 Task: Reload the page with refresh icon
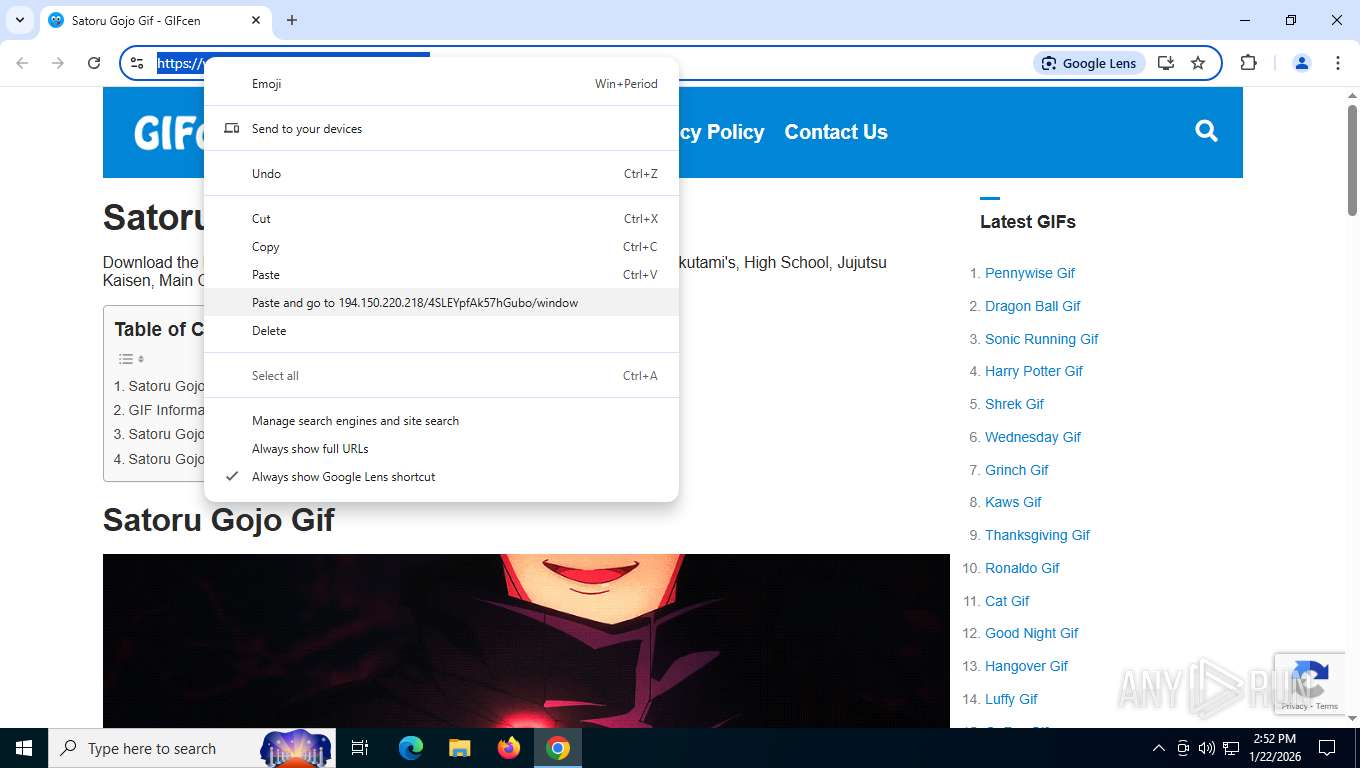pyautogui.click(x=94, y=63)
